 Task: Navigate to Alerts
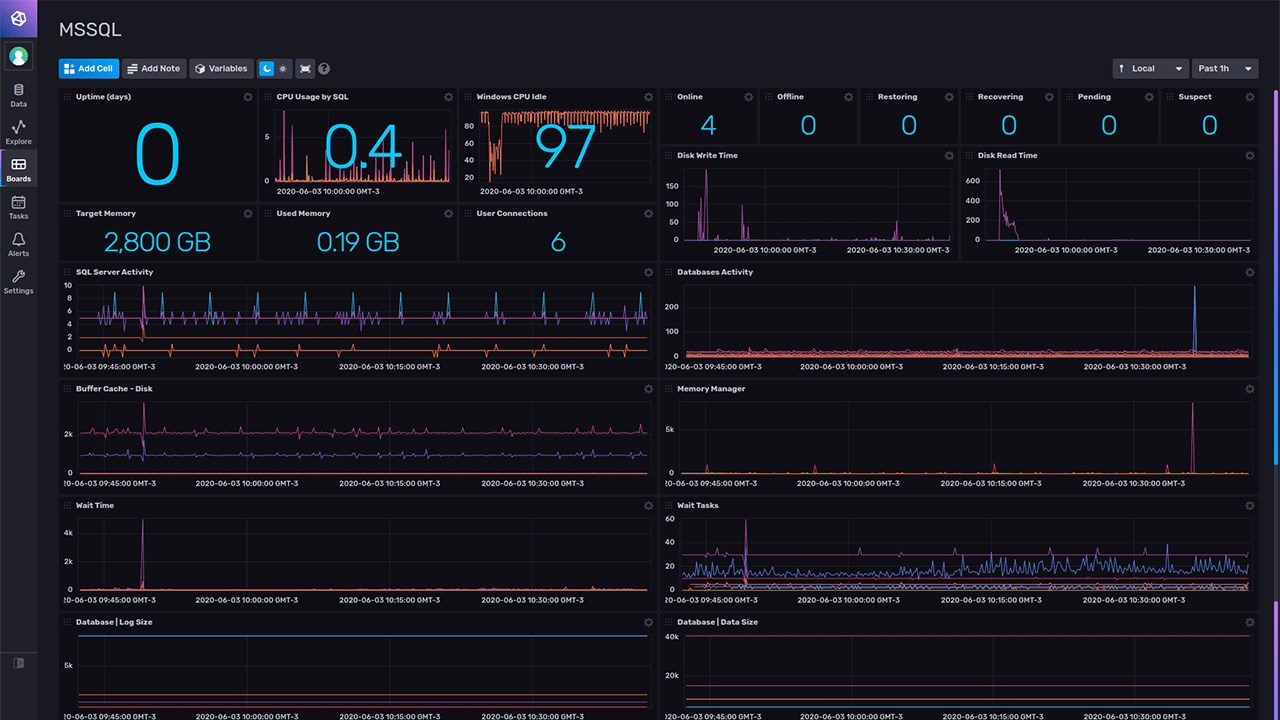click(18, 244)
